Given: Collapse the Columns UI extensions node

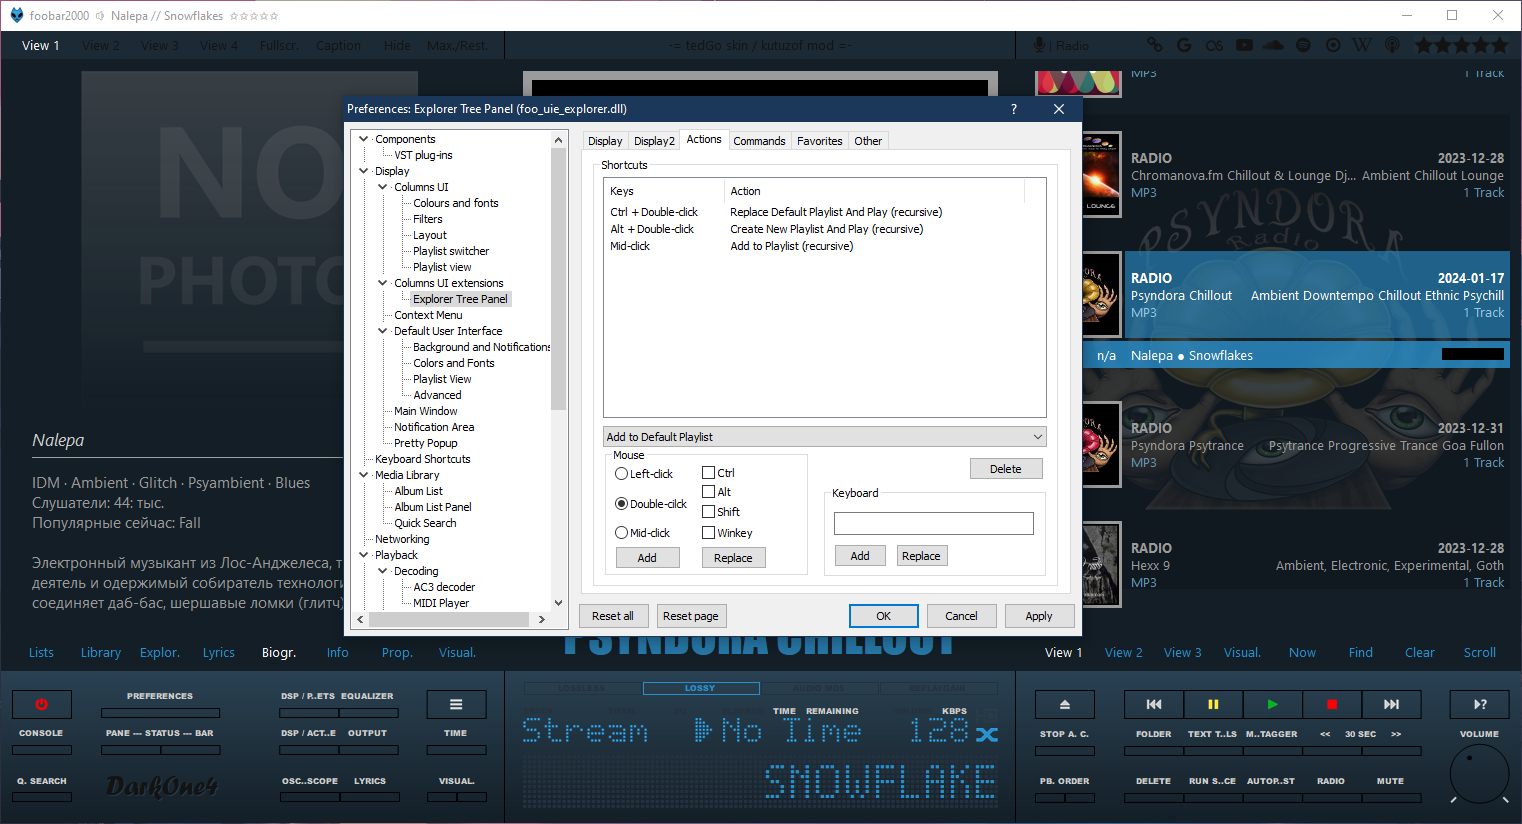Looking at the screenshot, I should tap(383, 283).
